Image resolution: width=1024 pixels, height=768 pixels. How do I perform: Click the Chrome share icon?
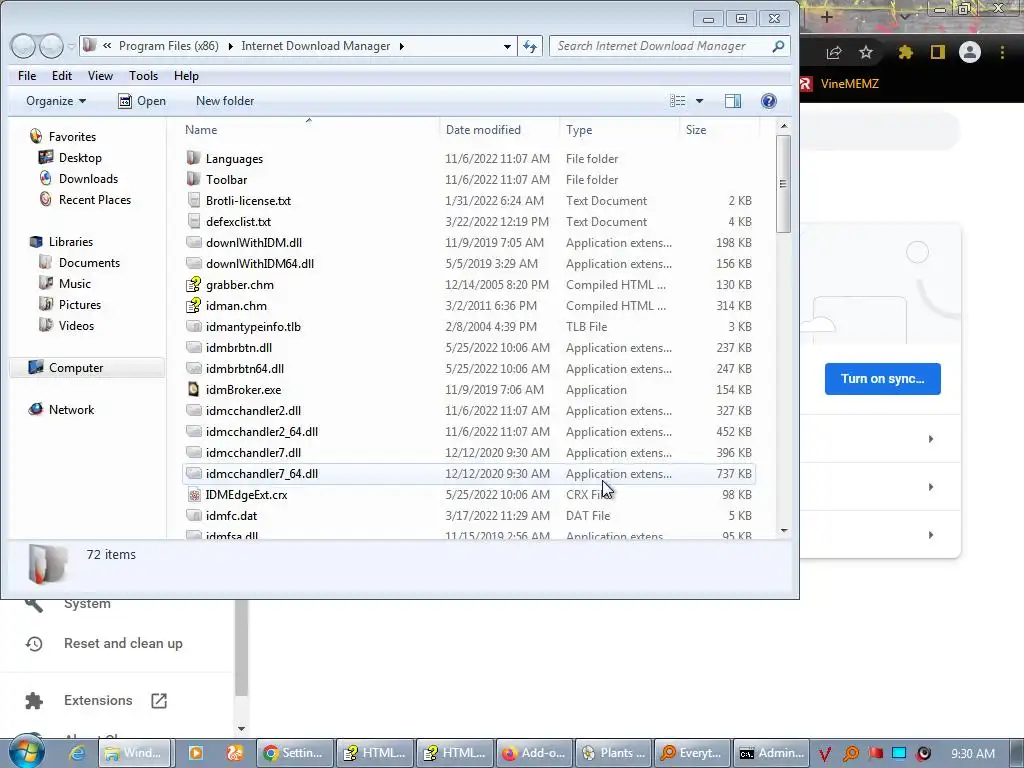click(x=833, y=53)
